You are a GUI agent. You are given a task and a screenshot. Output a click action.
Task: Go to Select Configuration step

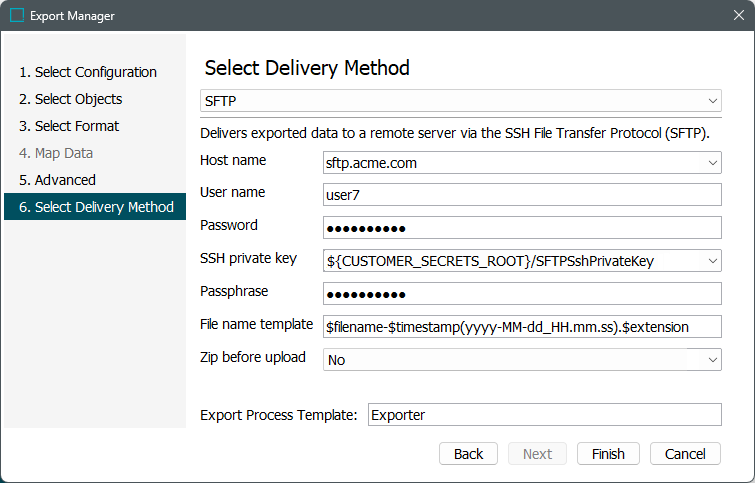pyautogui.click(x=88, y=72)
